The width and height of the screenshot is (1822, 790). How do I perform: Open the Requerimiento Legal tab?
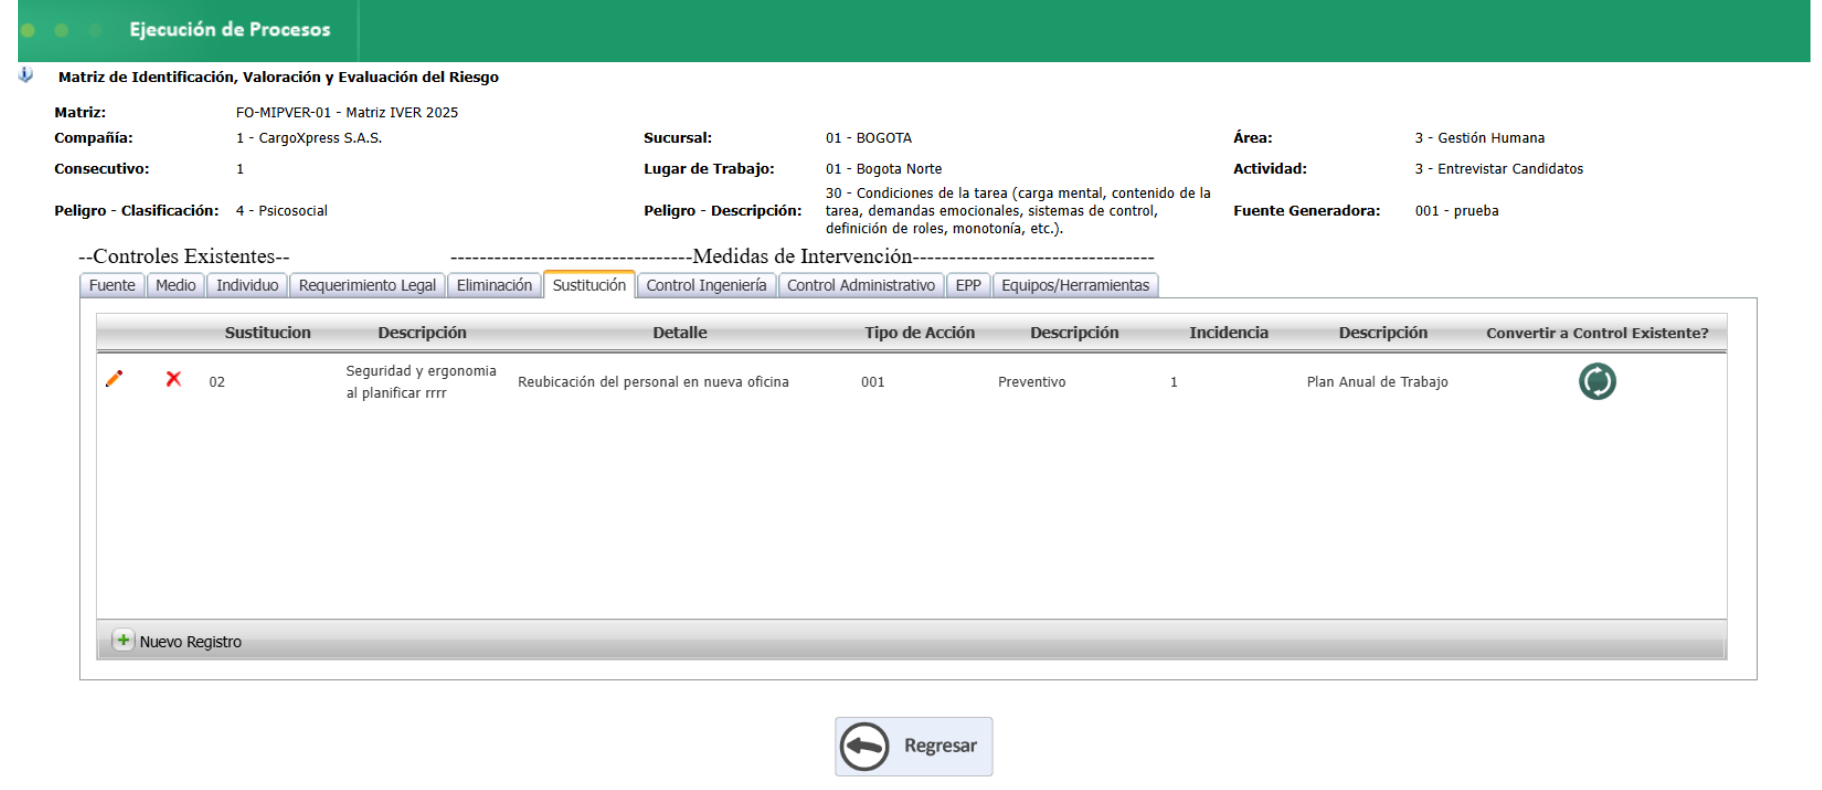point(367,285)
